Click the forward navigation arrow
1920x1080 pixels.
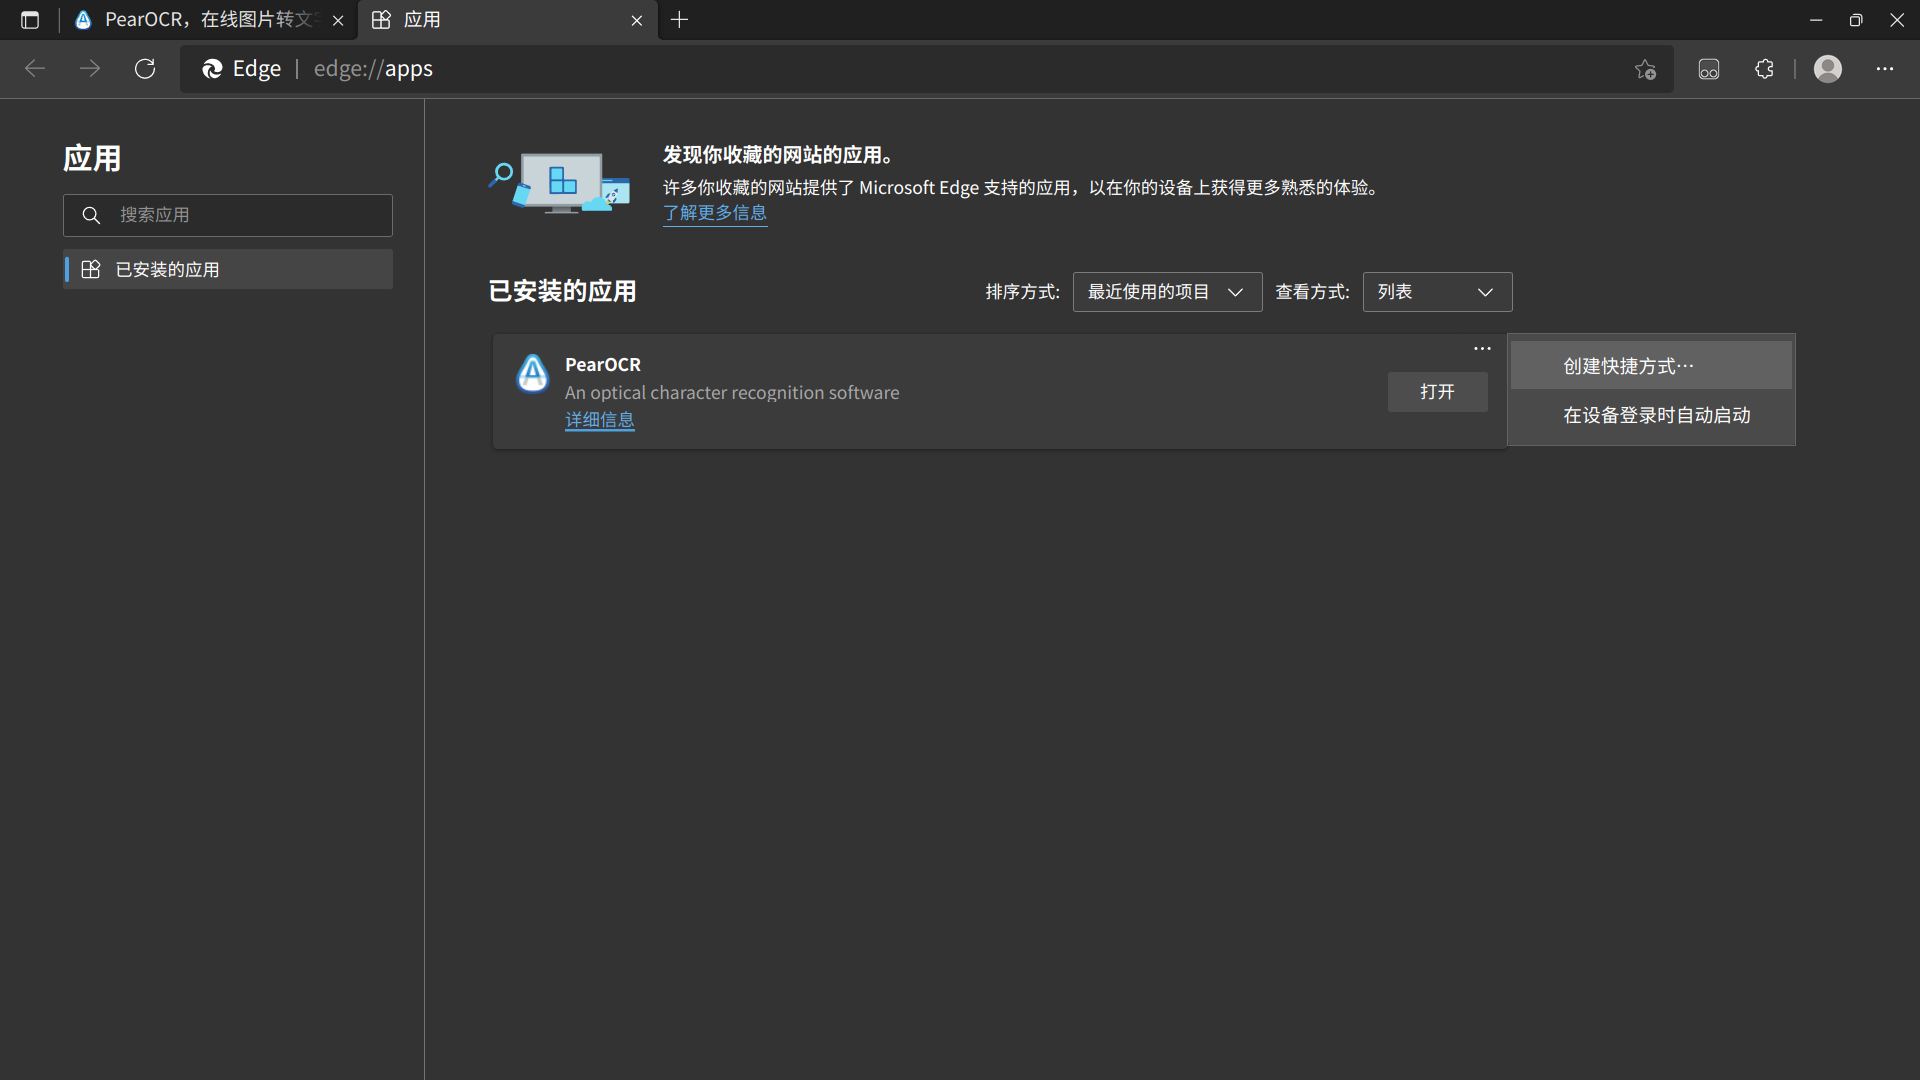coord(90,68)
